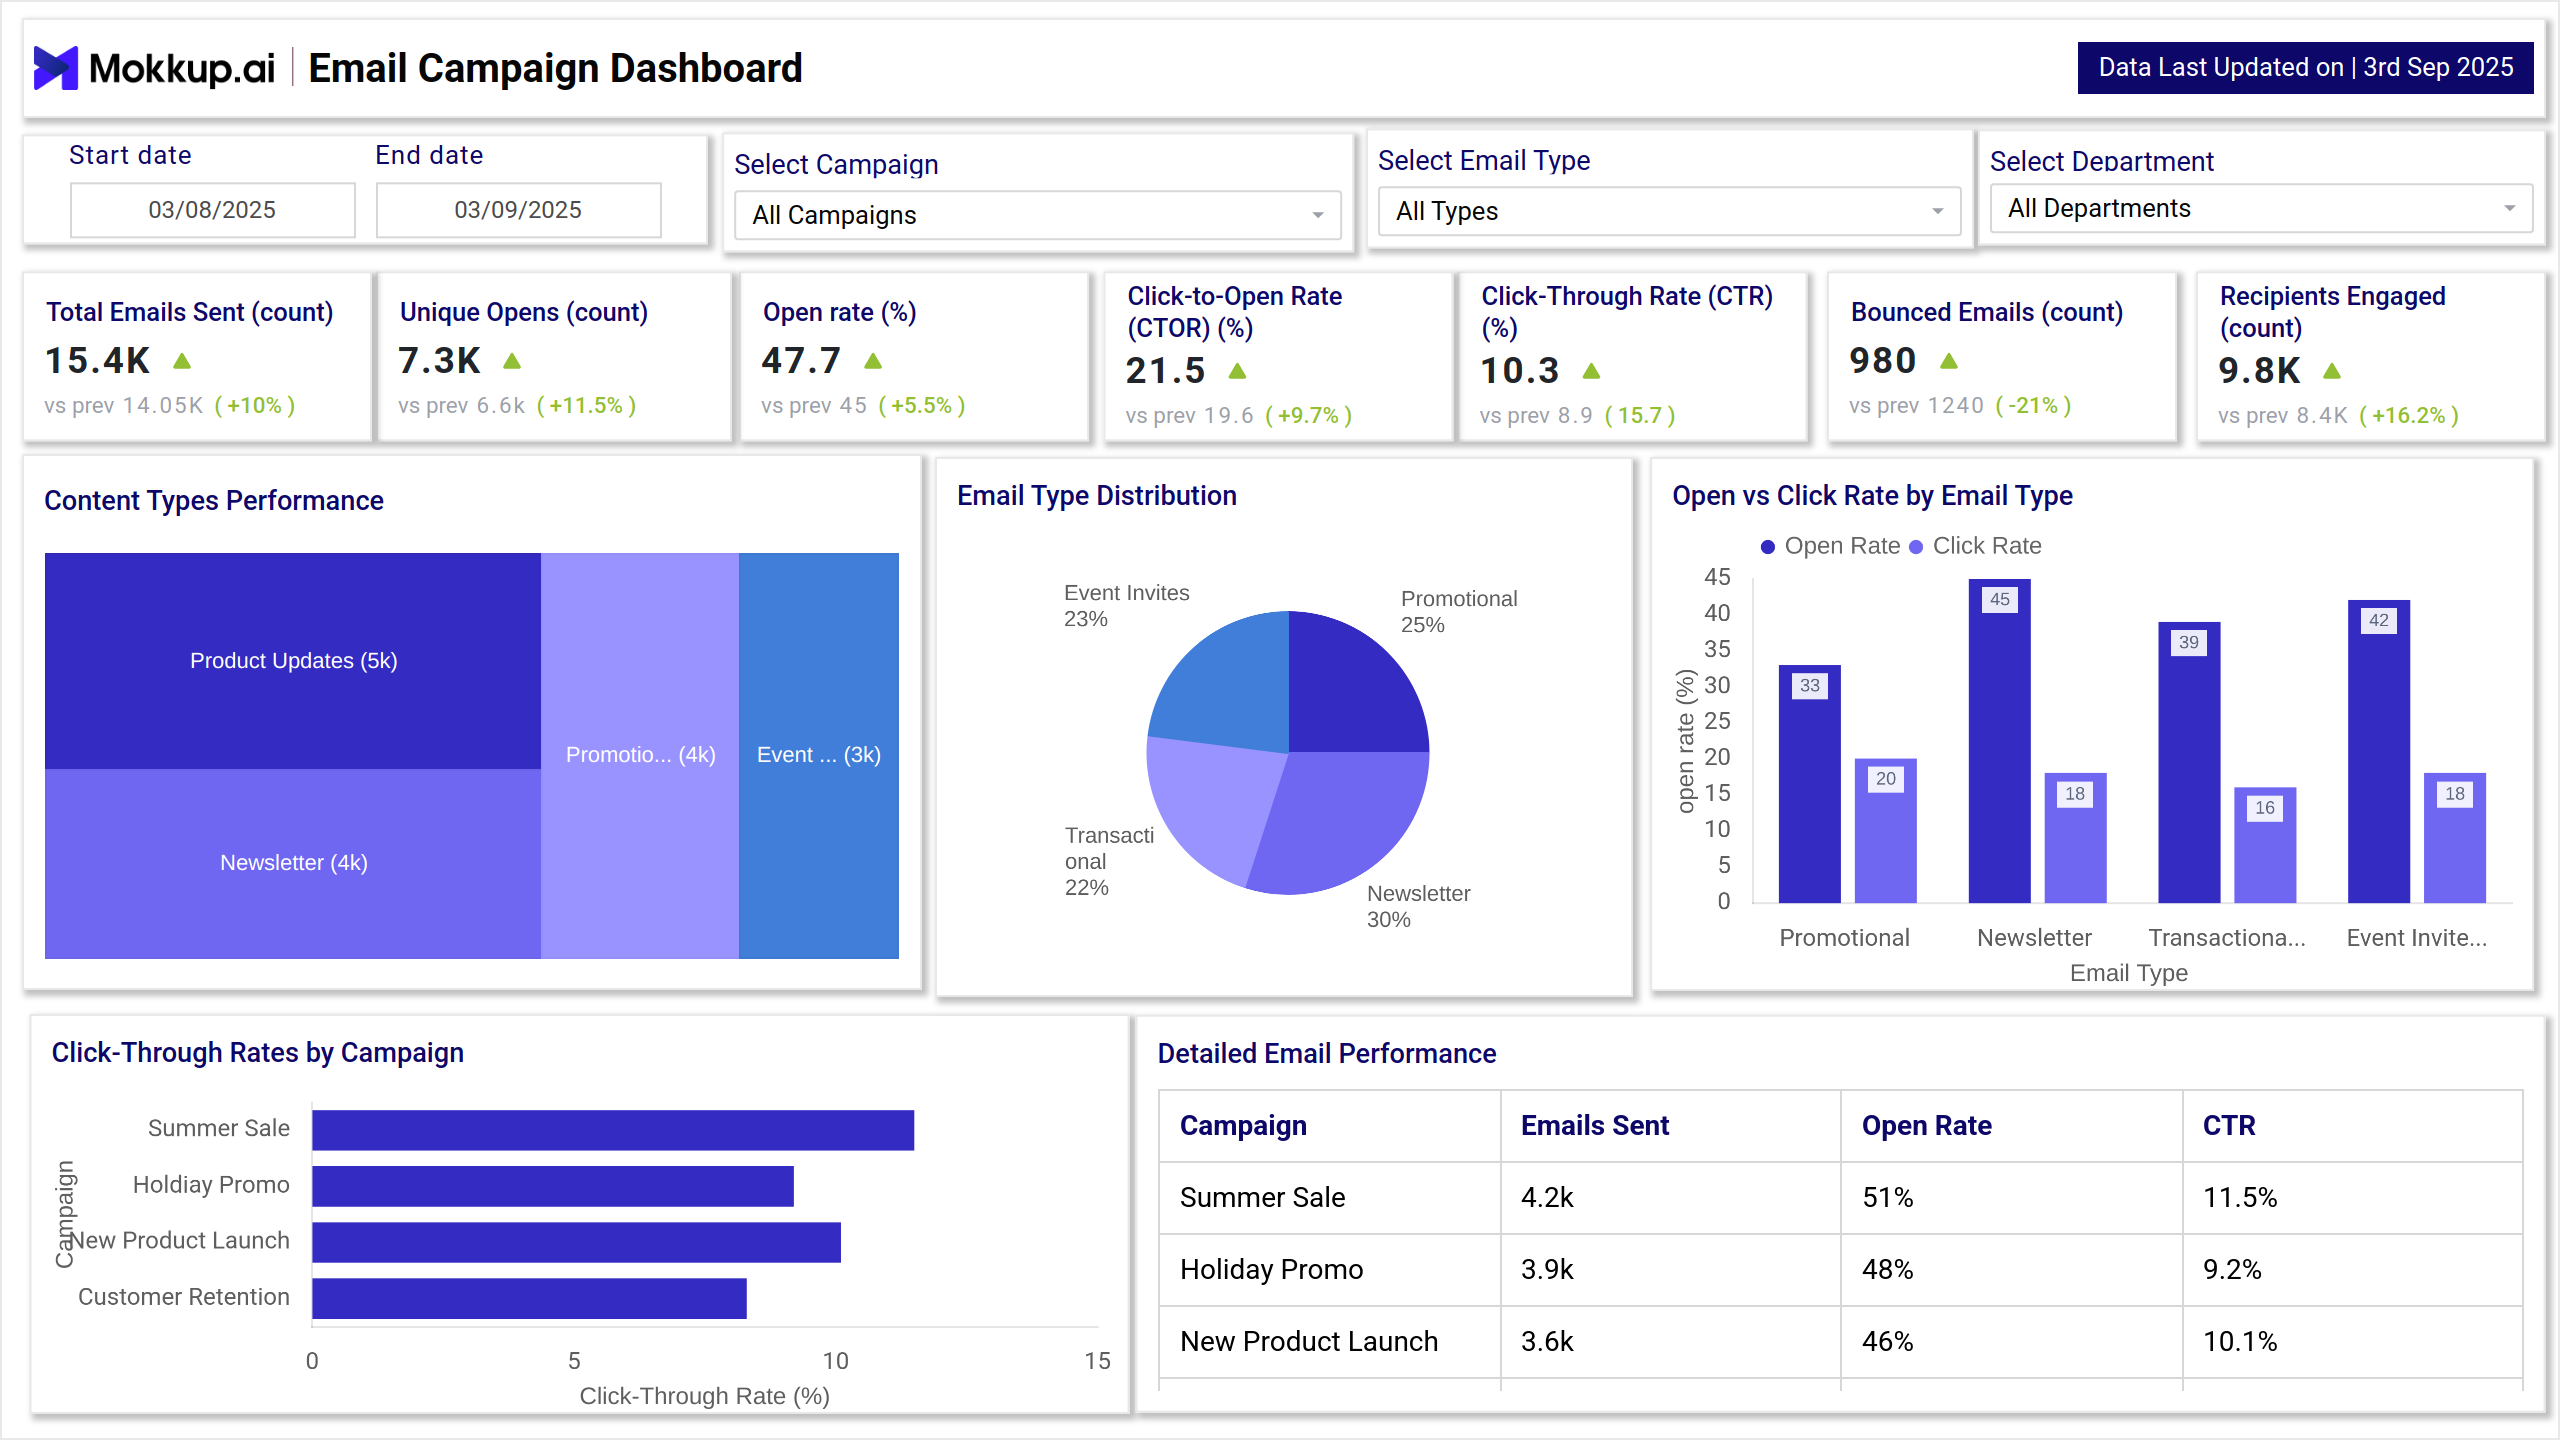This screenshot has width=2560, height=1440.
Task: Click the 9.8K Recipients Engaged value
Action: [2259, 371]
